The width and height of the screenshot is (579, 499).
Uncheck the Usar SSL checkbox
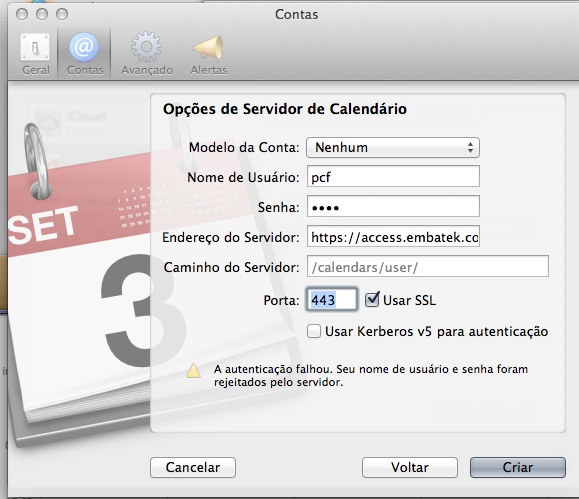click(x=372, y=300)
